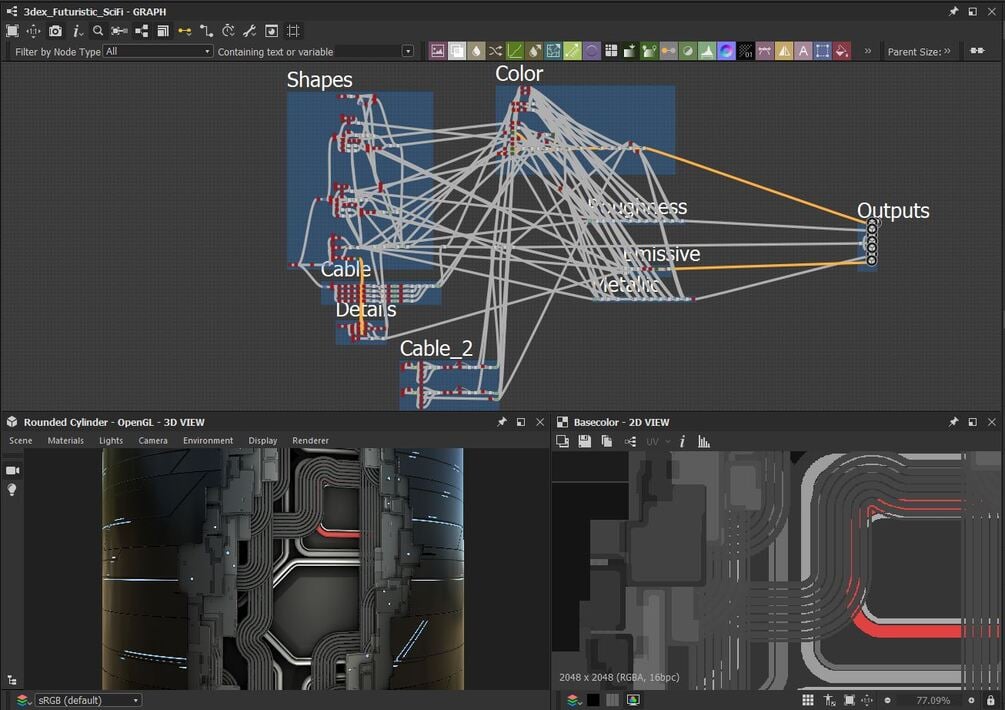Open the Filter by Node Type dropdown

[x=158, y=51]
